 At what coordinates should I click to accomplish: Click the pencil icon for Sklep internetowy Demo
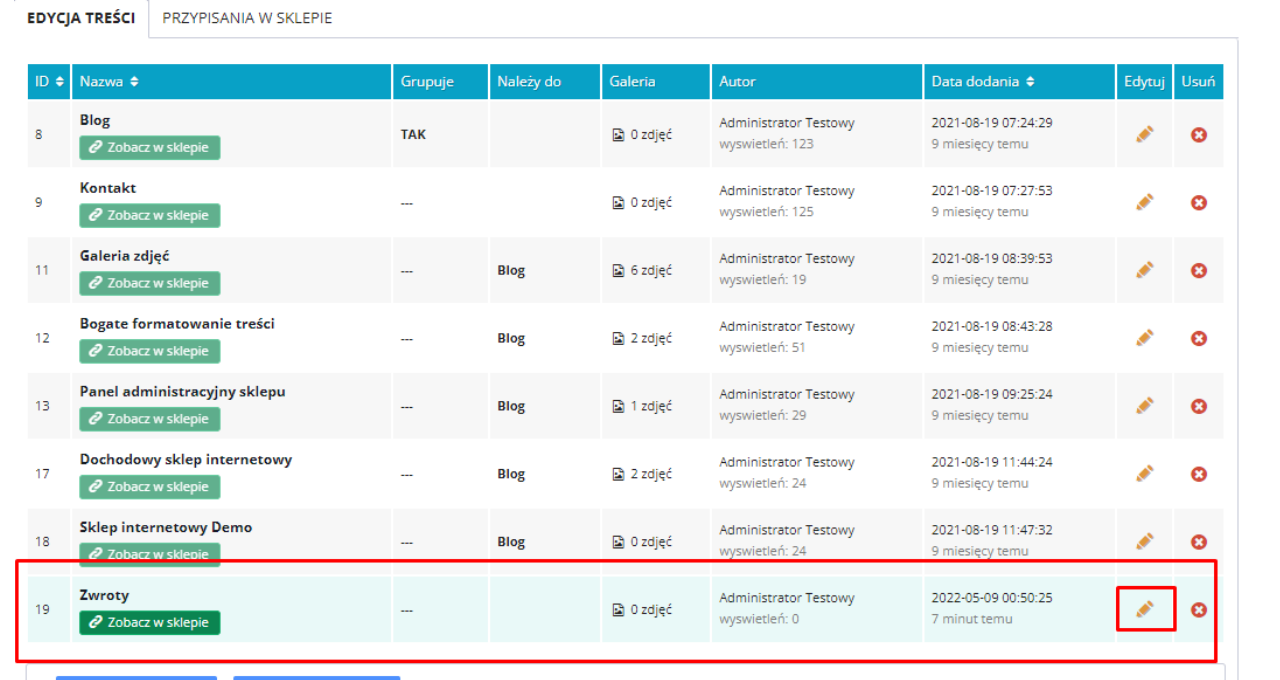click(1145, 541)
